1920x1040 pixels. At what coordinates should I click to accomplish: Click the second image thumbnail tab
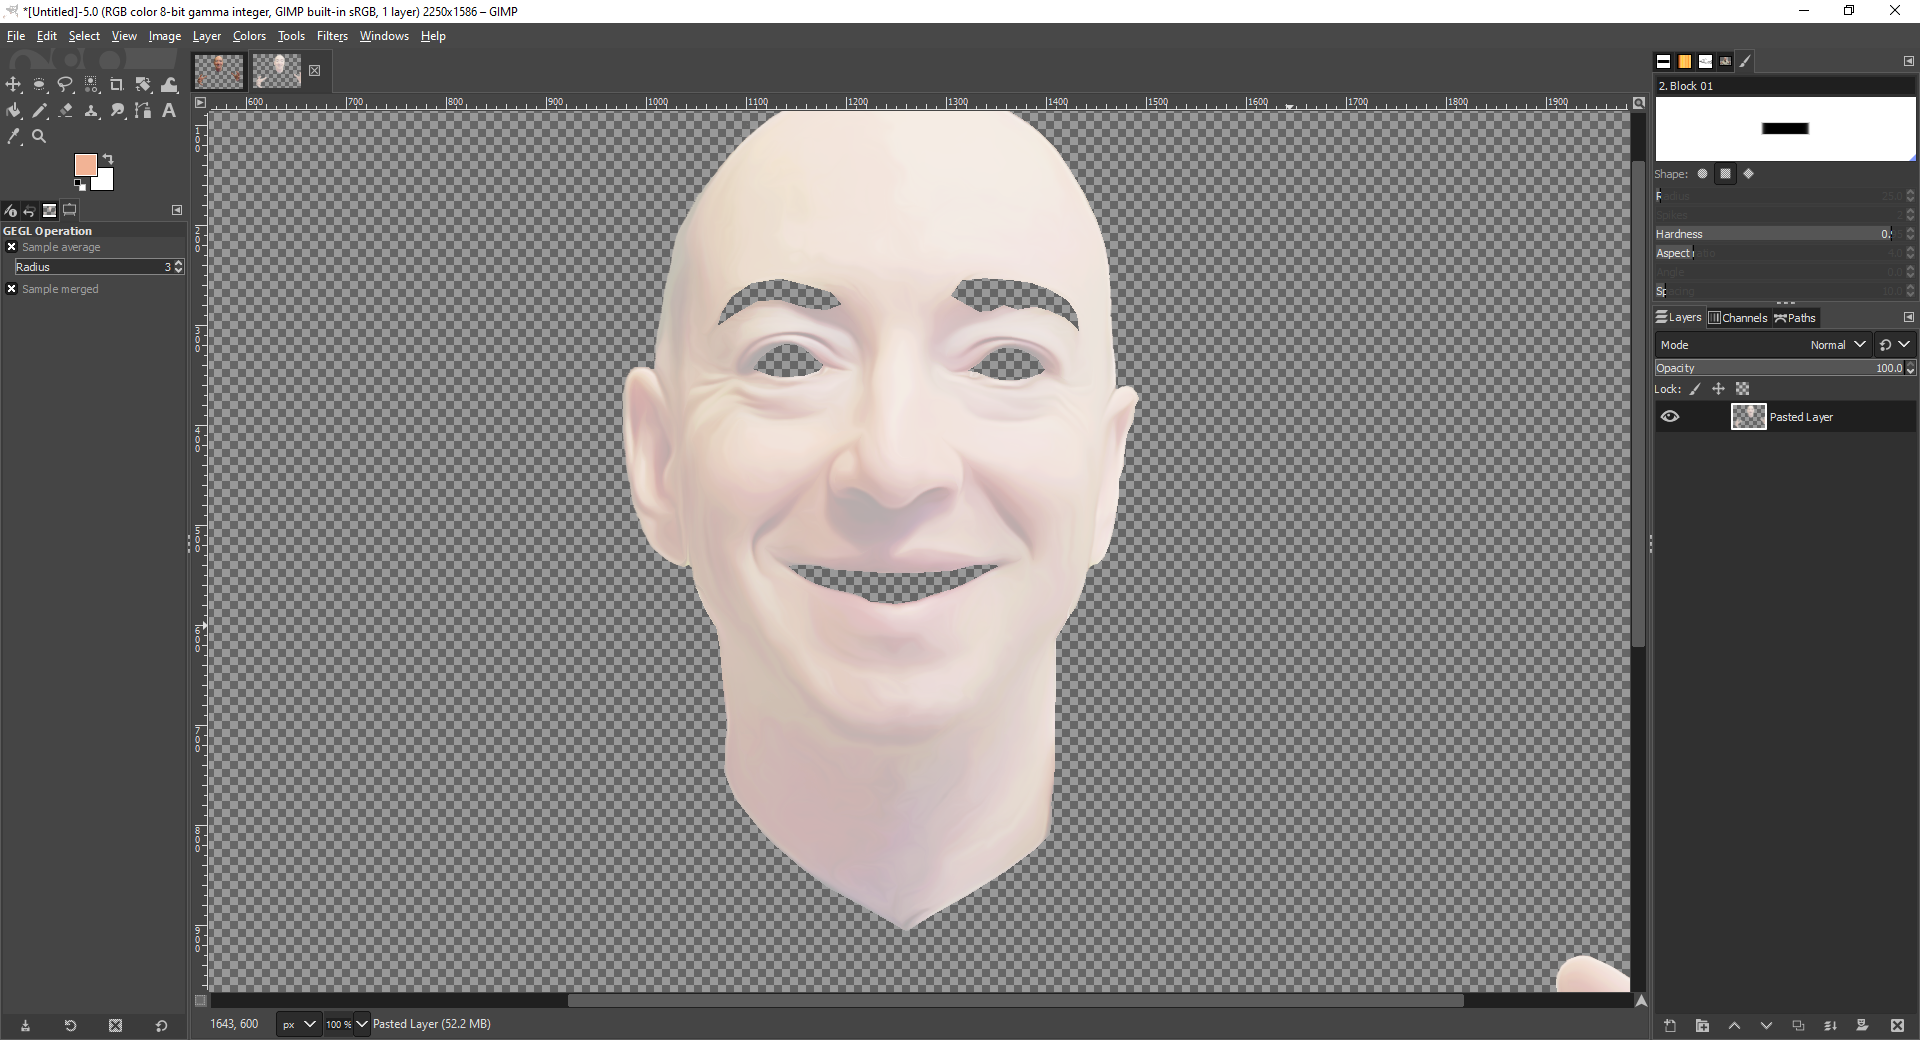pyautogui.click(x=276, y=71)
